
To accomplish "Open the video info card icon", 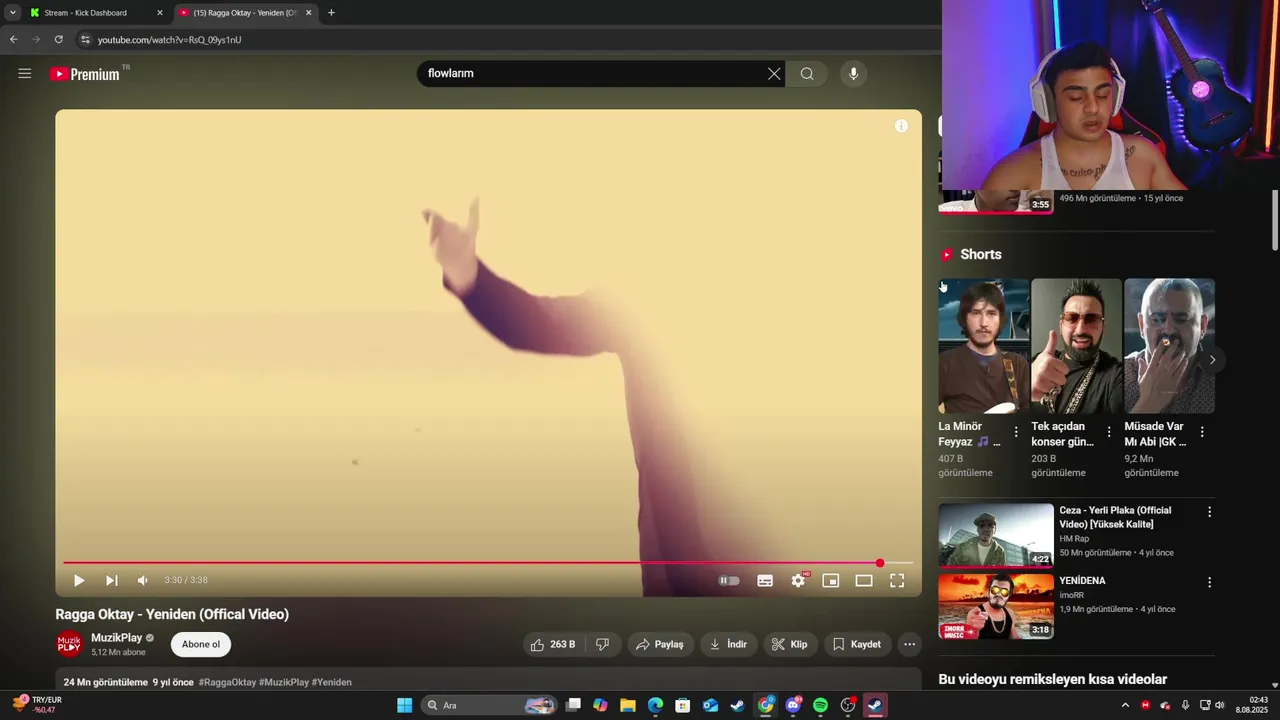I will tap(901, 126).
